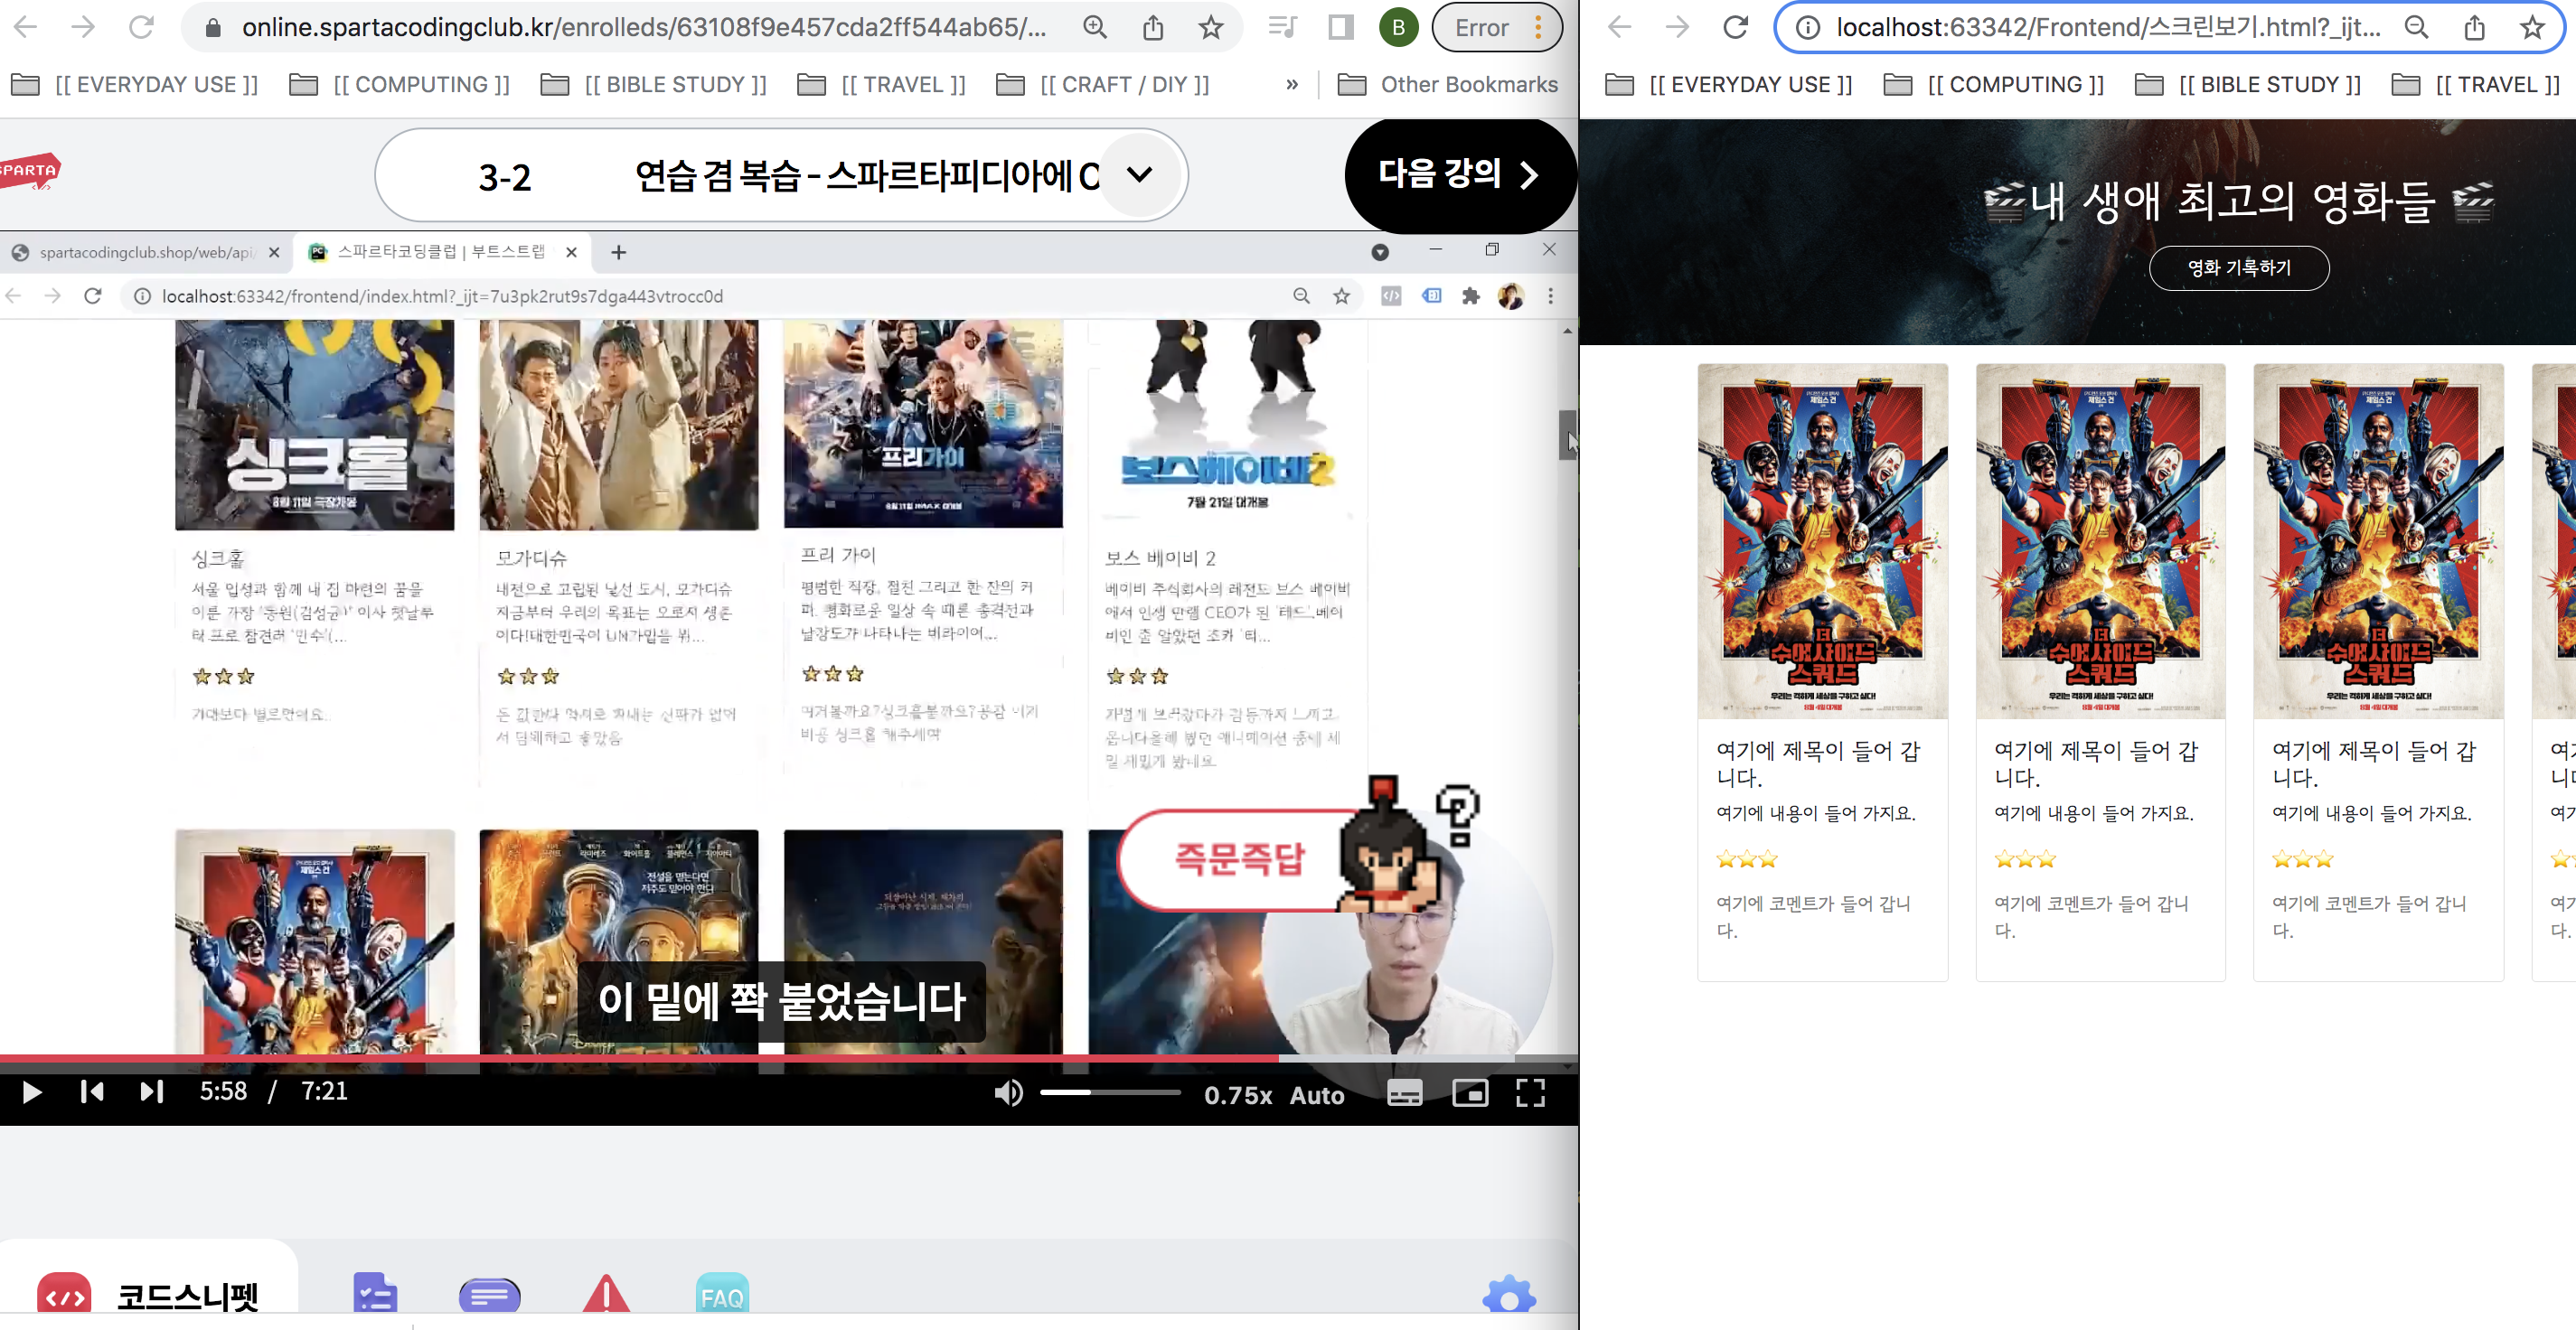Change 0.75x playback speed

tap(1238, 1095)
